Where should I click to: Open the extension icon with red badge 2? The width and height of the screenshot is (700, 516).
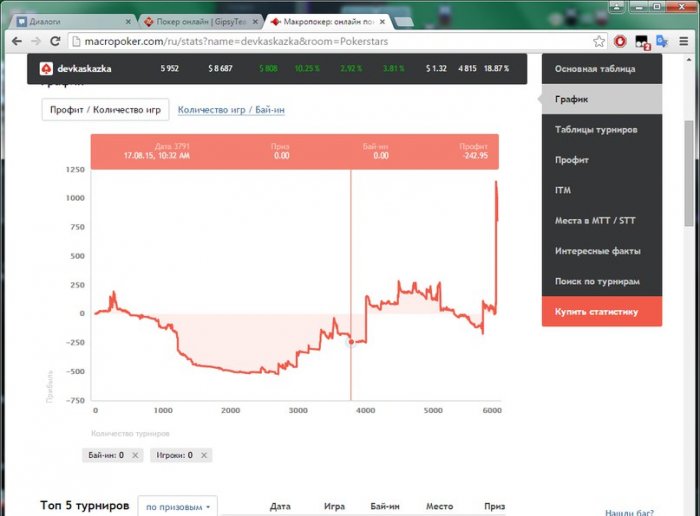click(x=642, y=42)
